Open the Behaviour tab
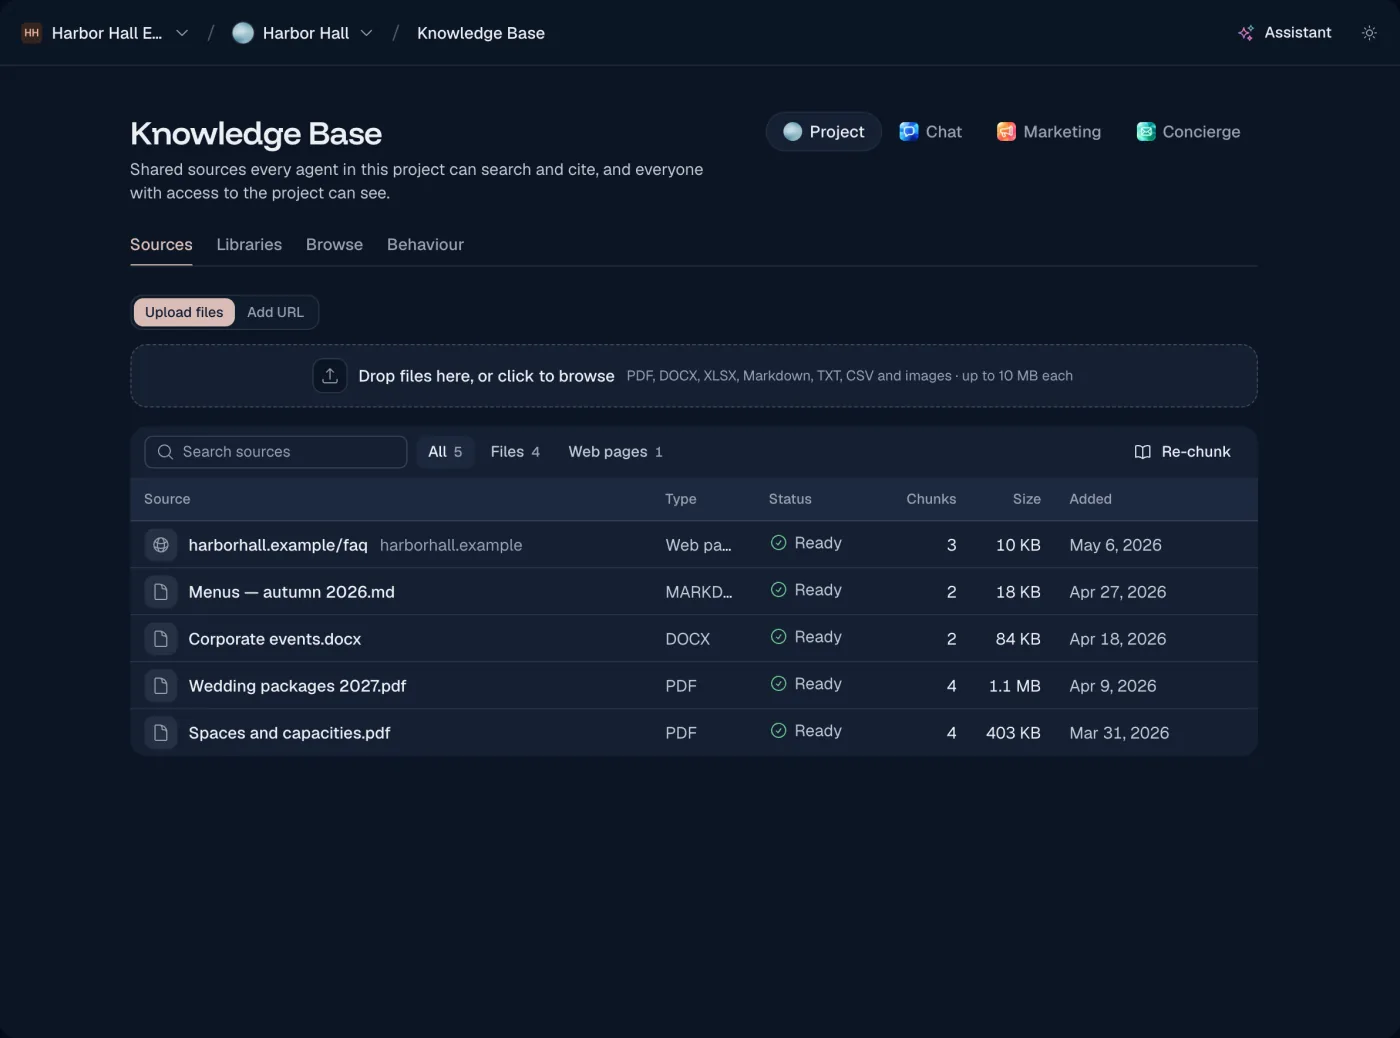The width and height of the screenshot is (1400, 1038). 425,245
